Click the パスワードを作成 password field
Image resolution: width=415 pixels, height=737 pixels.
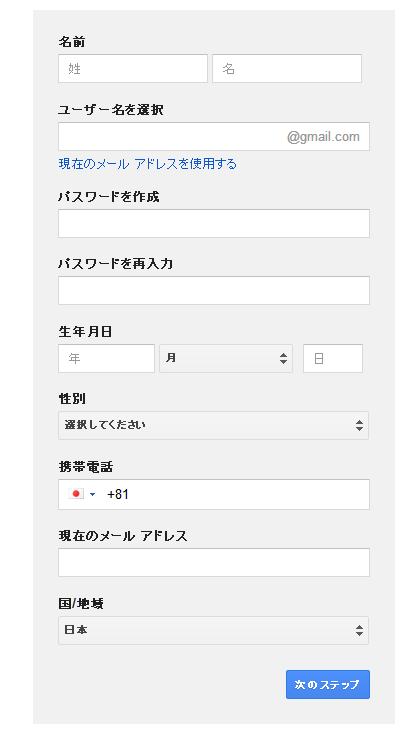coord(214,223)
